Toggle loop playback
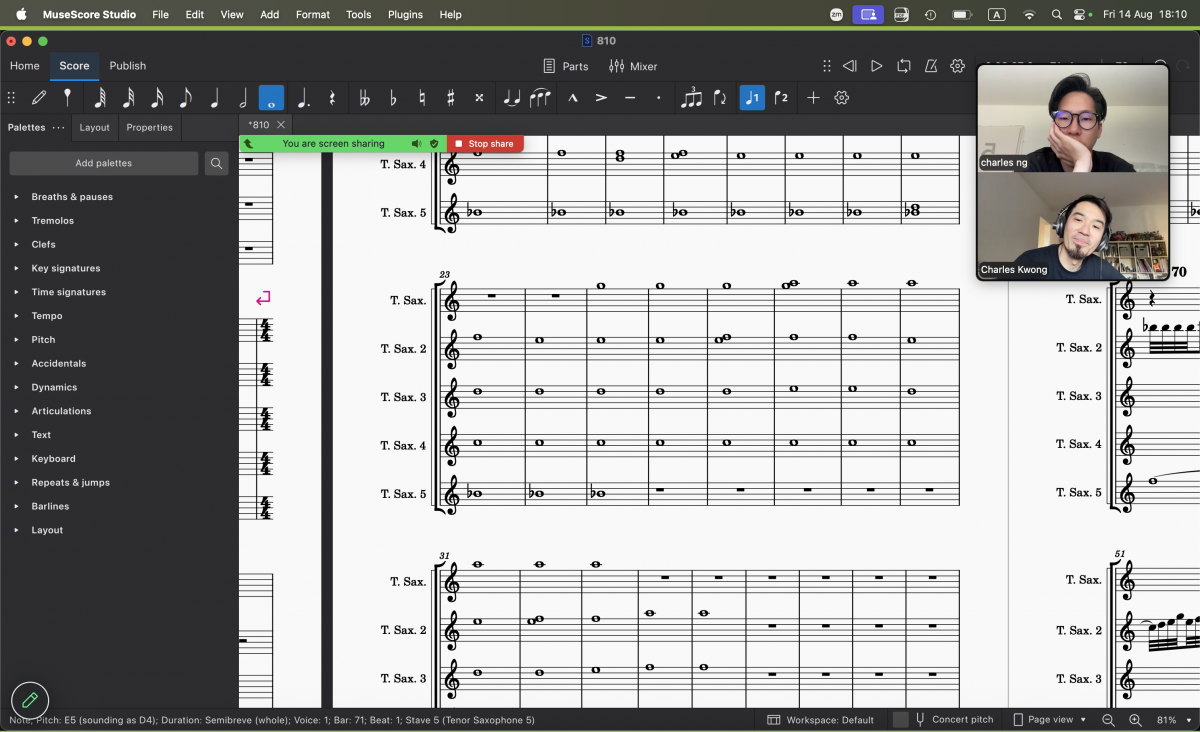This screenshot has height=732, width=1200. point(904,66)
